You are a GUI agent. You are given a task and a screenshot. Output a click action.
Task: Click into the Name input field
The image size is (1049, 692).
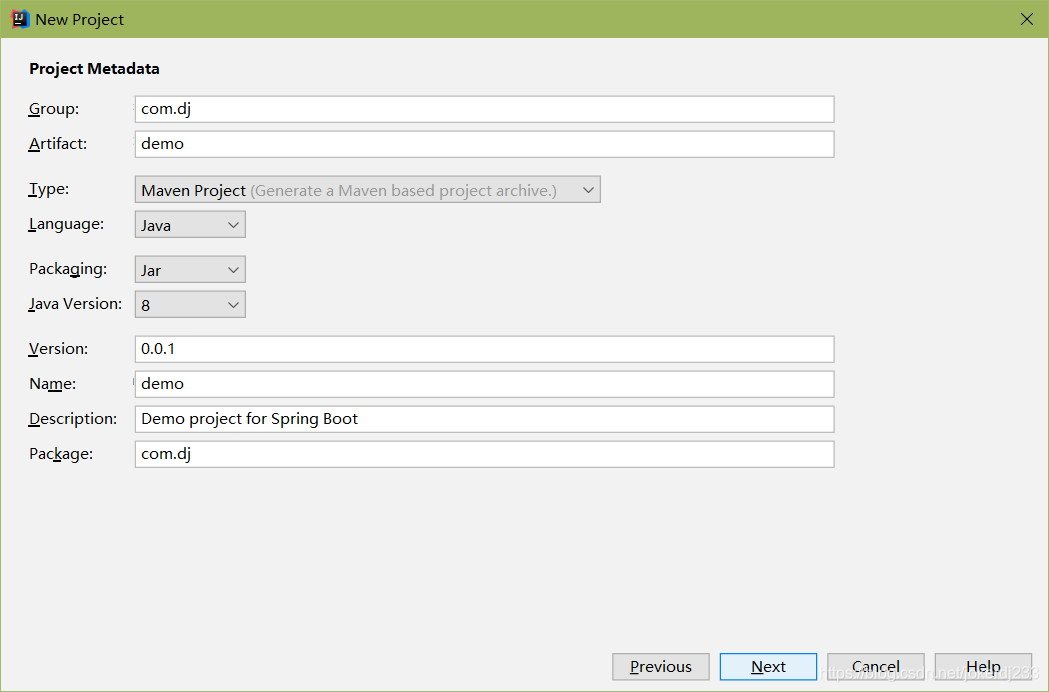484,383
